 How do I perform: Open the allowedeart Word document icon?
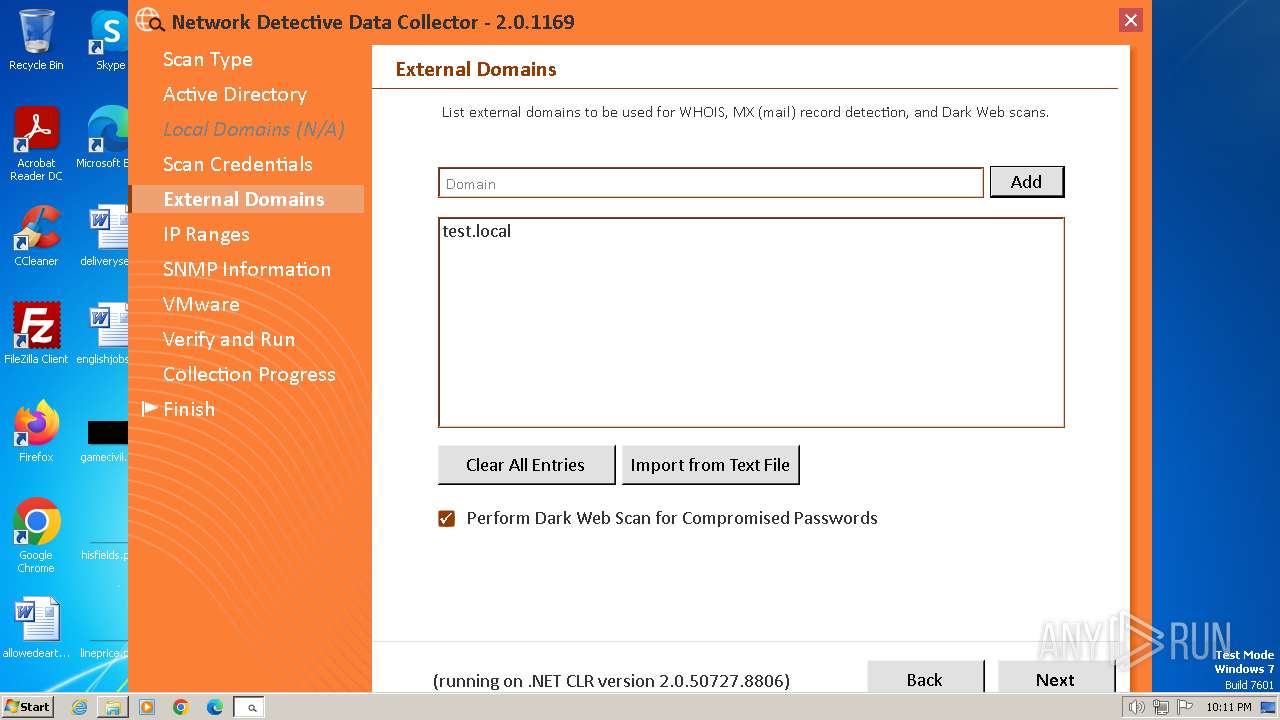[x=36, y=628]
